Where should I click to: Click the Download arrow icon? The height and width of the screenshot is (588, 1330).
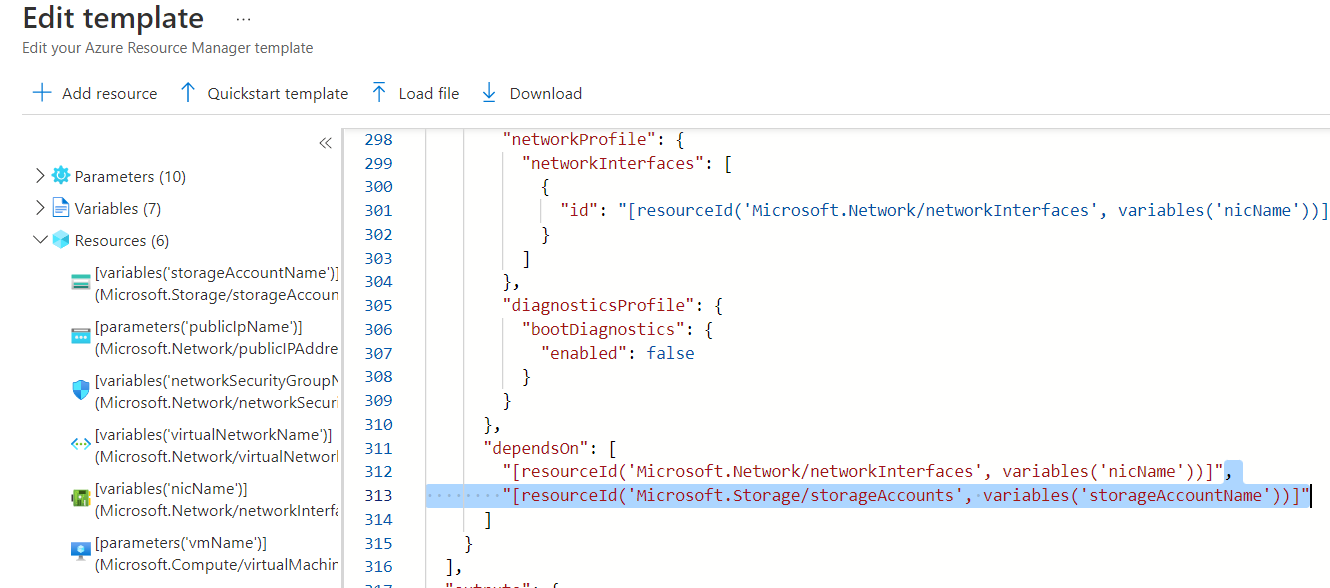pyautogui.click(x=489, y=93)
